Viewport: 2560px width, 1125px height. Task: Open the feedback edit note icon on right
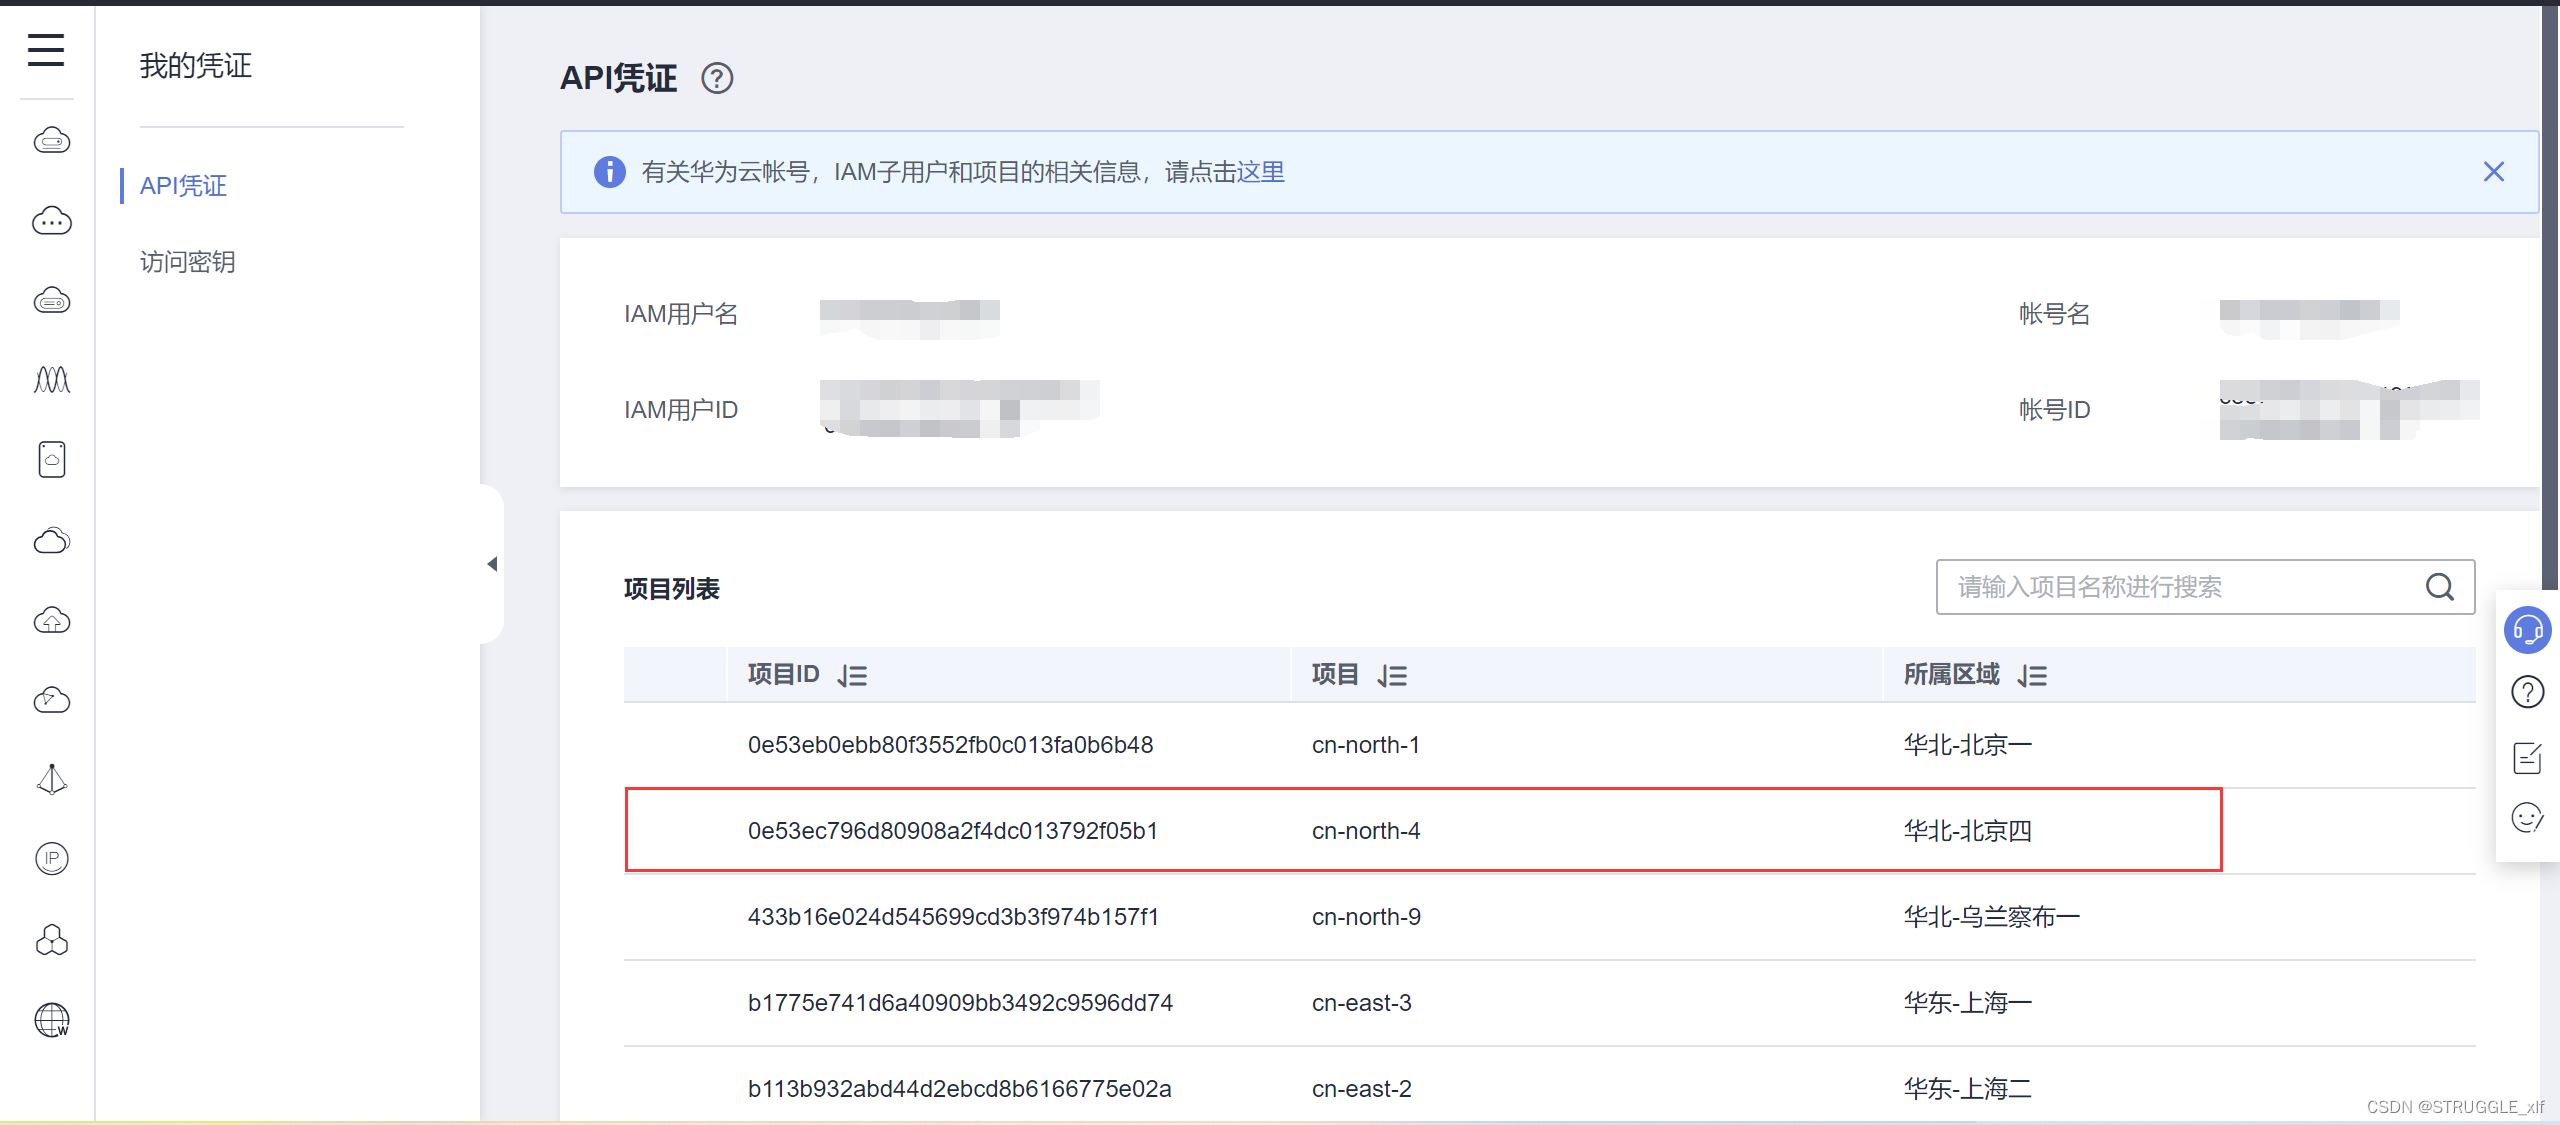2527,758
